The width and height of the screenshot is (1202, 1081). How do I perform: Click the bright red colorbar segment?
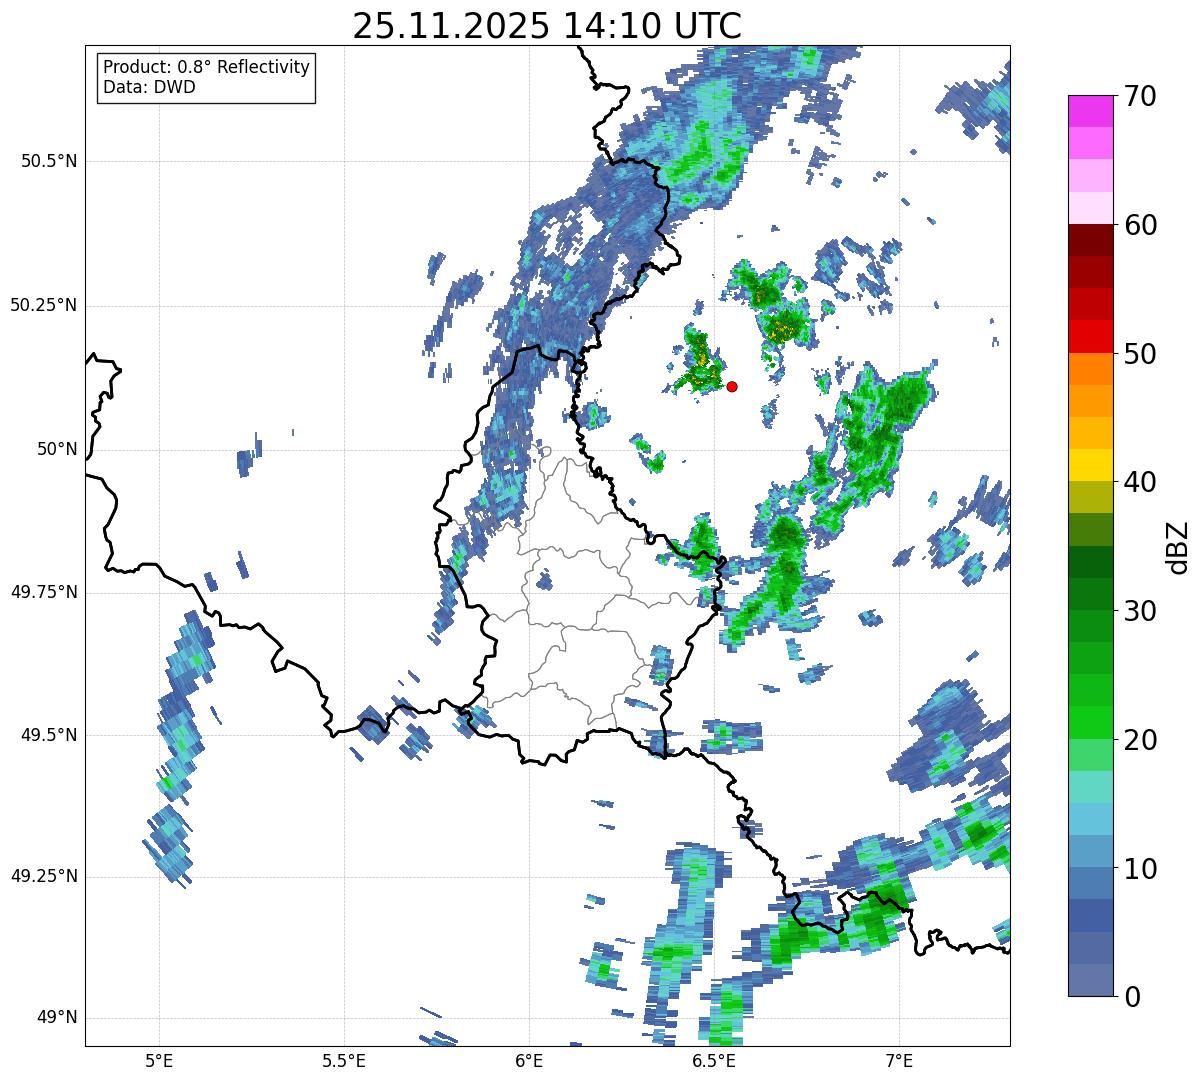click(x=1090, y=336)
